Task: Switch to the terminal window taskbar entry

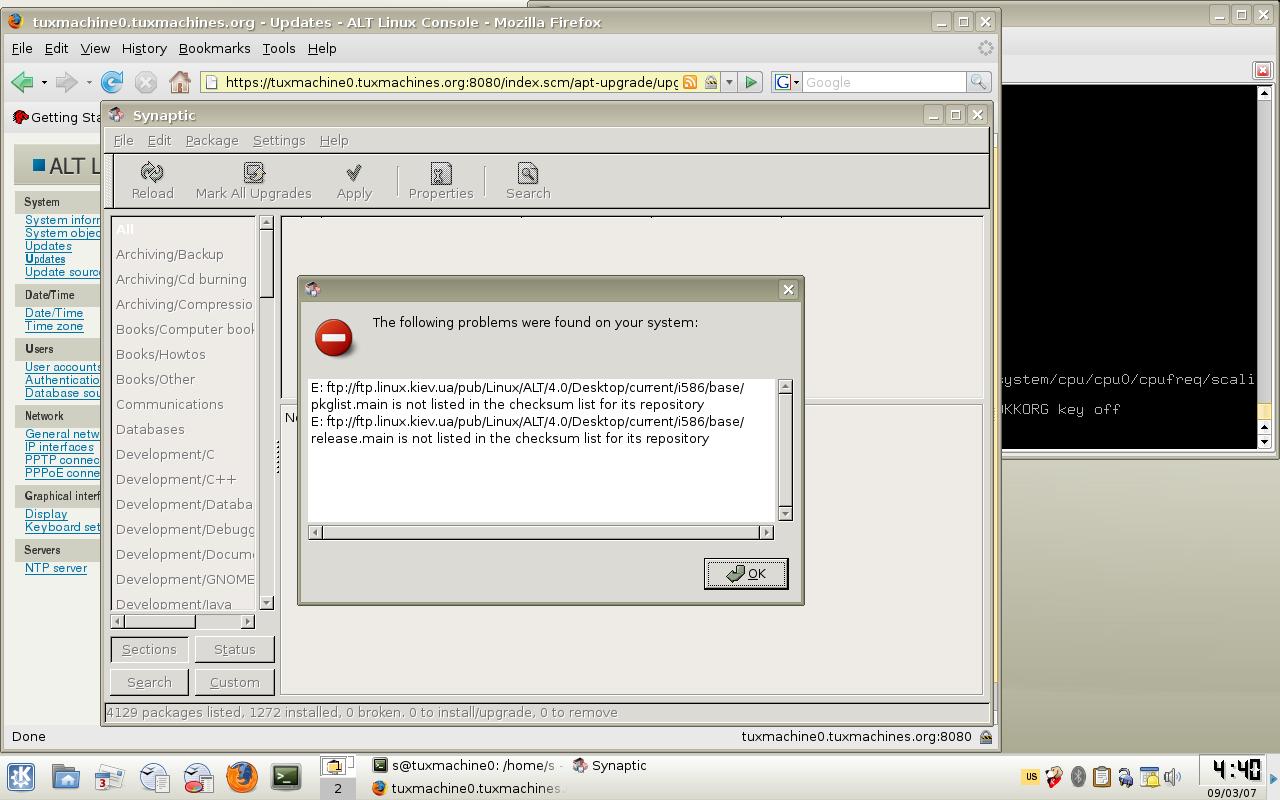Action: [463, 765]
